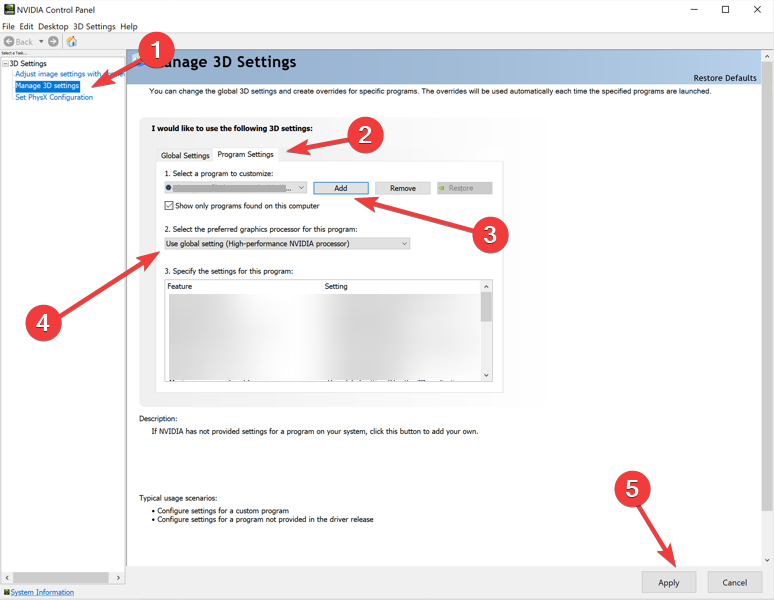Click the Back navigation arrow icon
Screen dimensions: 774x600
[9, 42]
